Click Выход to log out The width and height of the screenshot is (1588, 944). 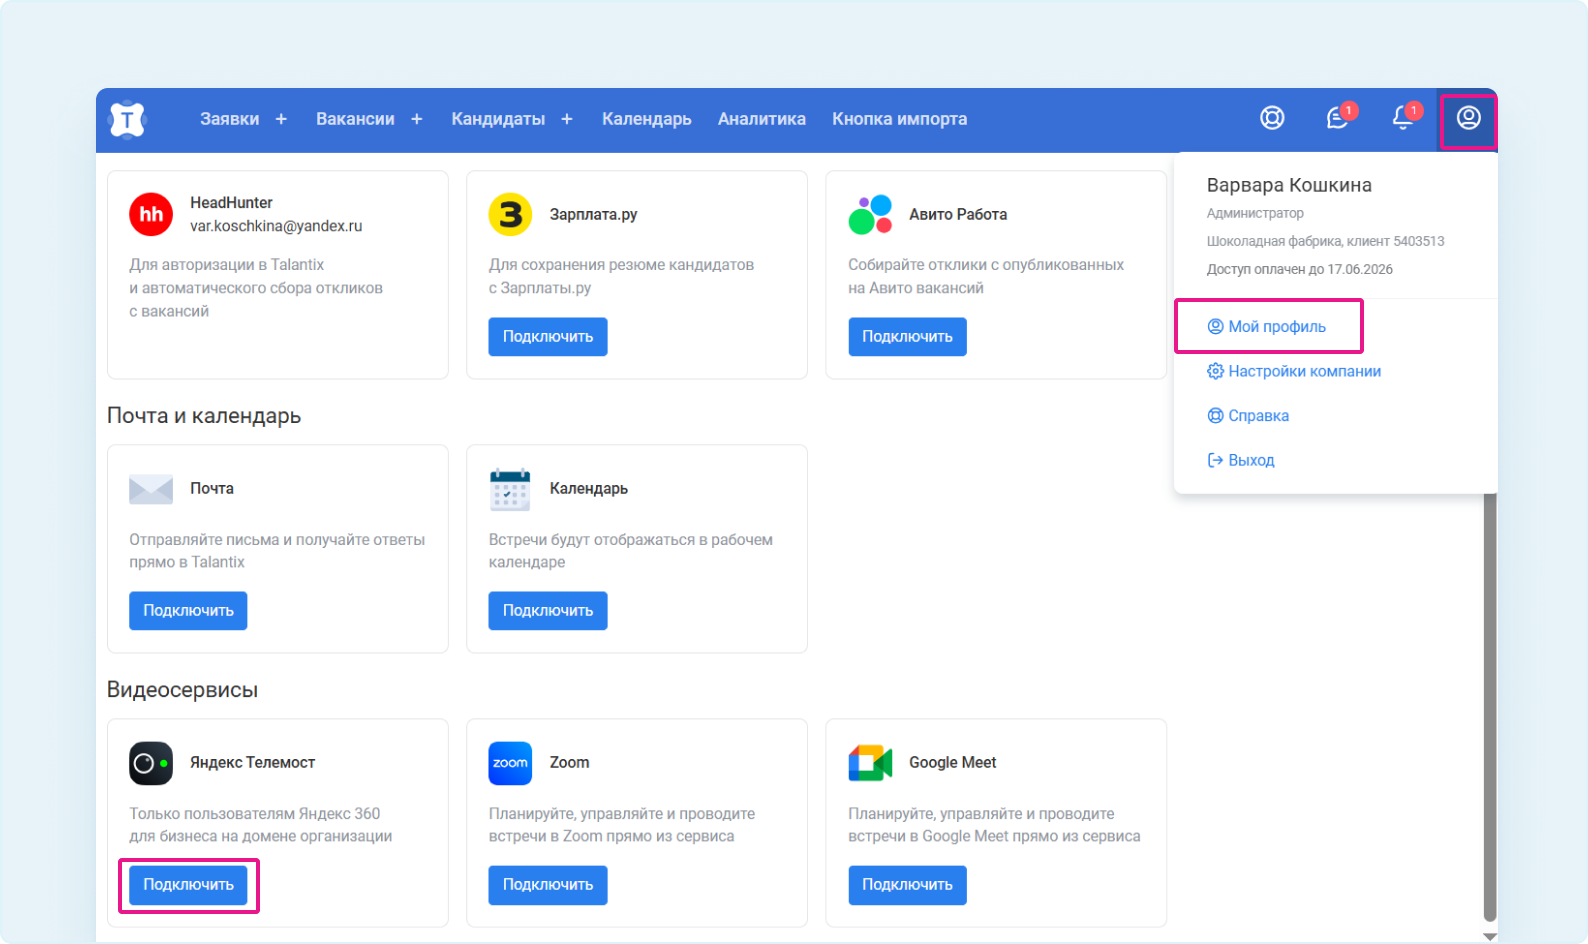[1250, 460]
